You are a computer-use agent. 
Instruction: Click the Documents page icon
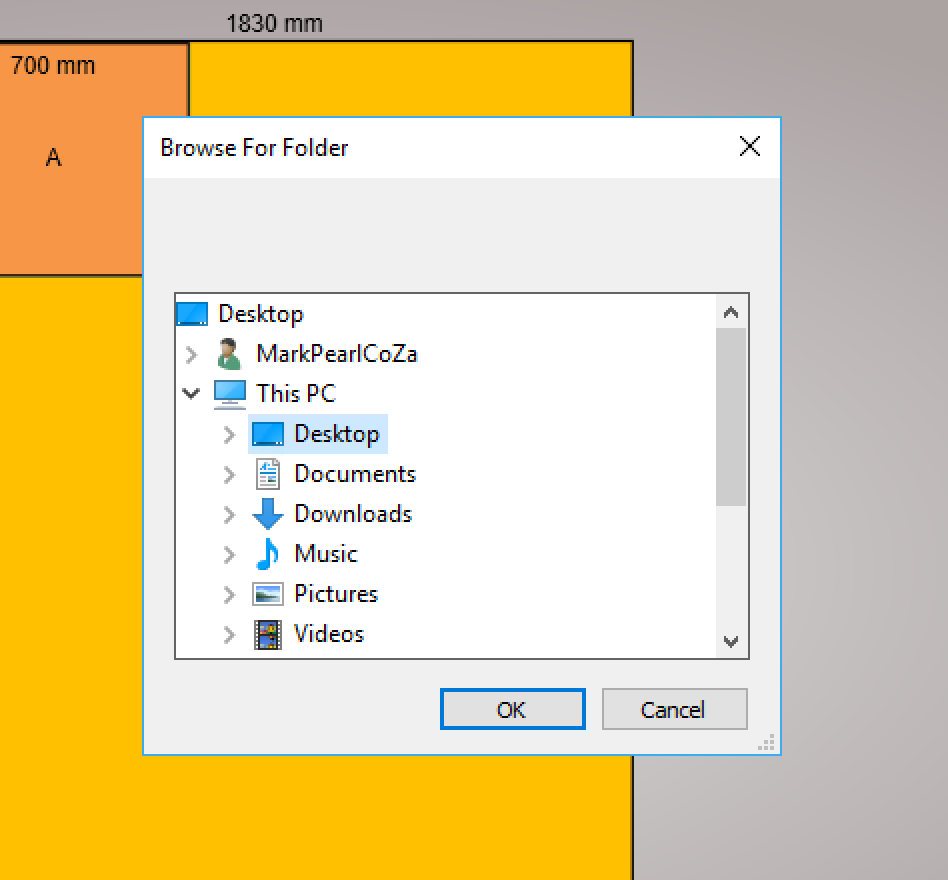[x=268, y=474]
